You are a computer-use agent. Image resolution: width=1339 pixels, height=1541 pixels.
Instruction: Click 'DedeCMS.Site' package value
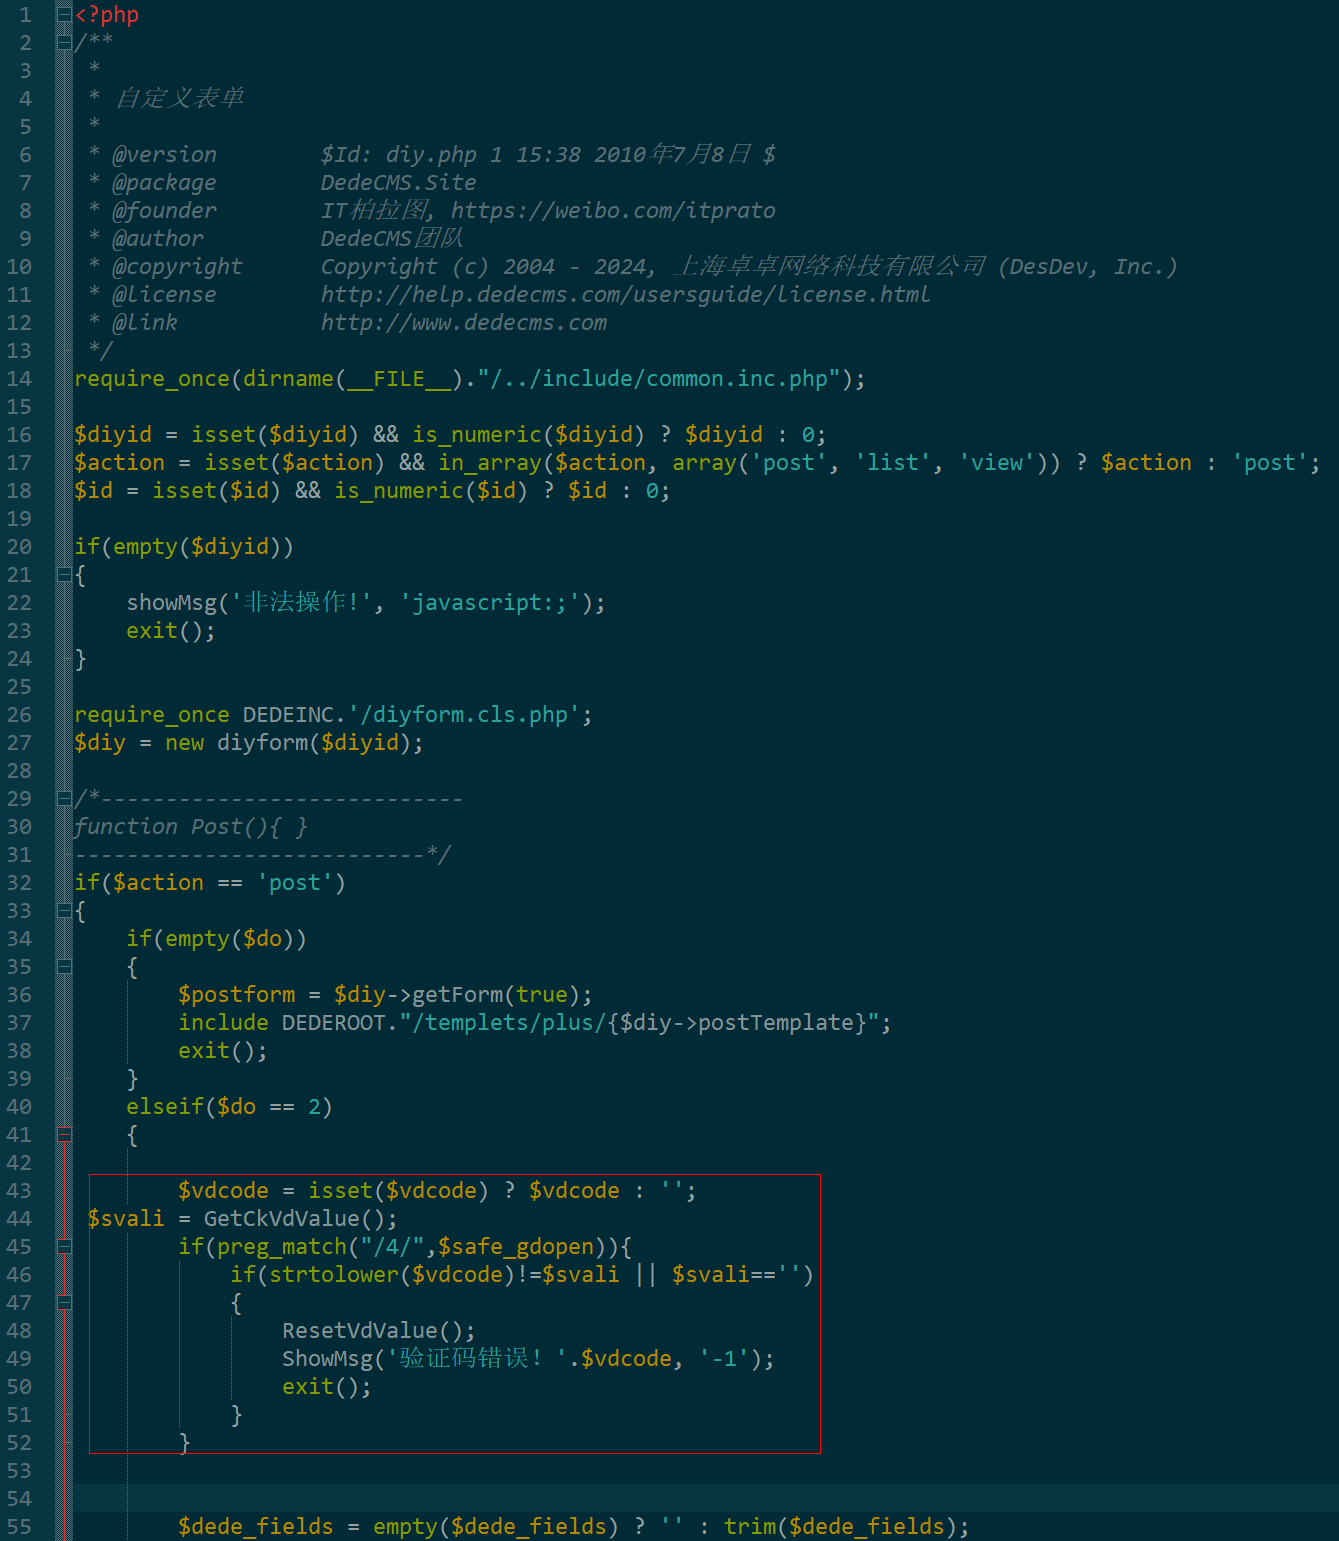point(398,183)
